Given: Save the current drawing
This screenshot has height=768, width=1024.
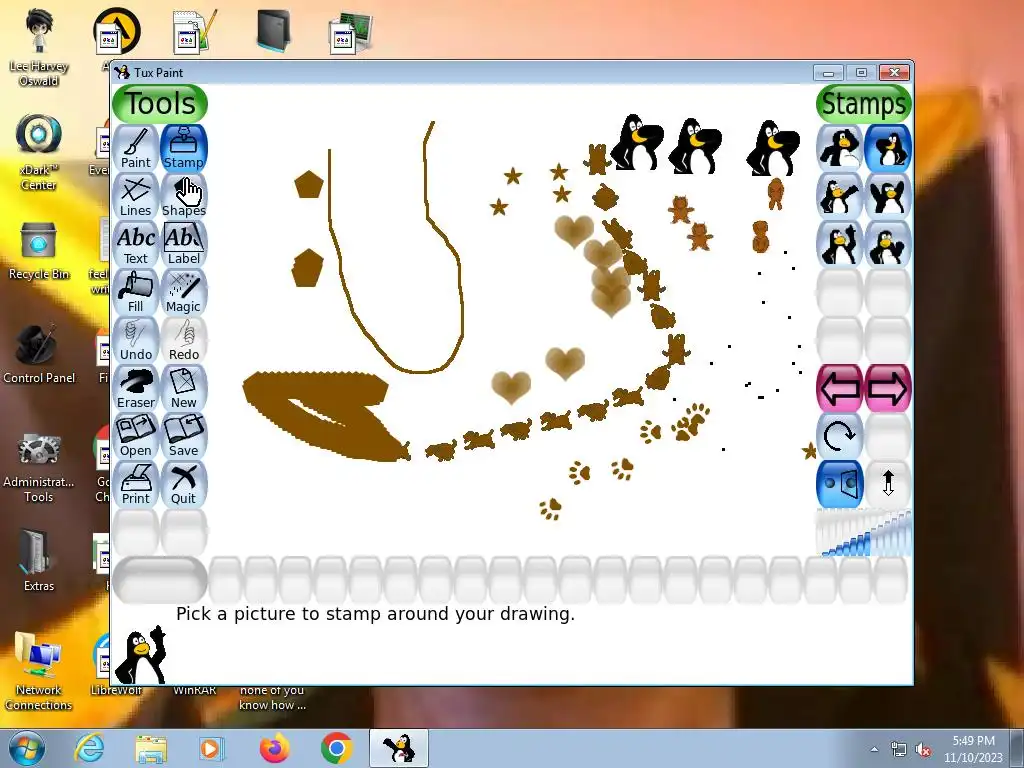Looking at the screenshot, I should pyautogui.click(x=184, y=436).
